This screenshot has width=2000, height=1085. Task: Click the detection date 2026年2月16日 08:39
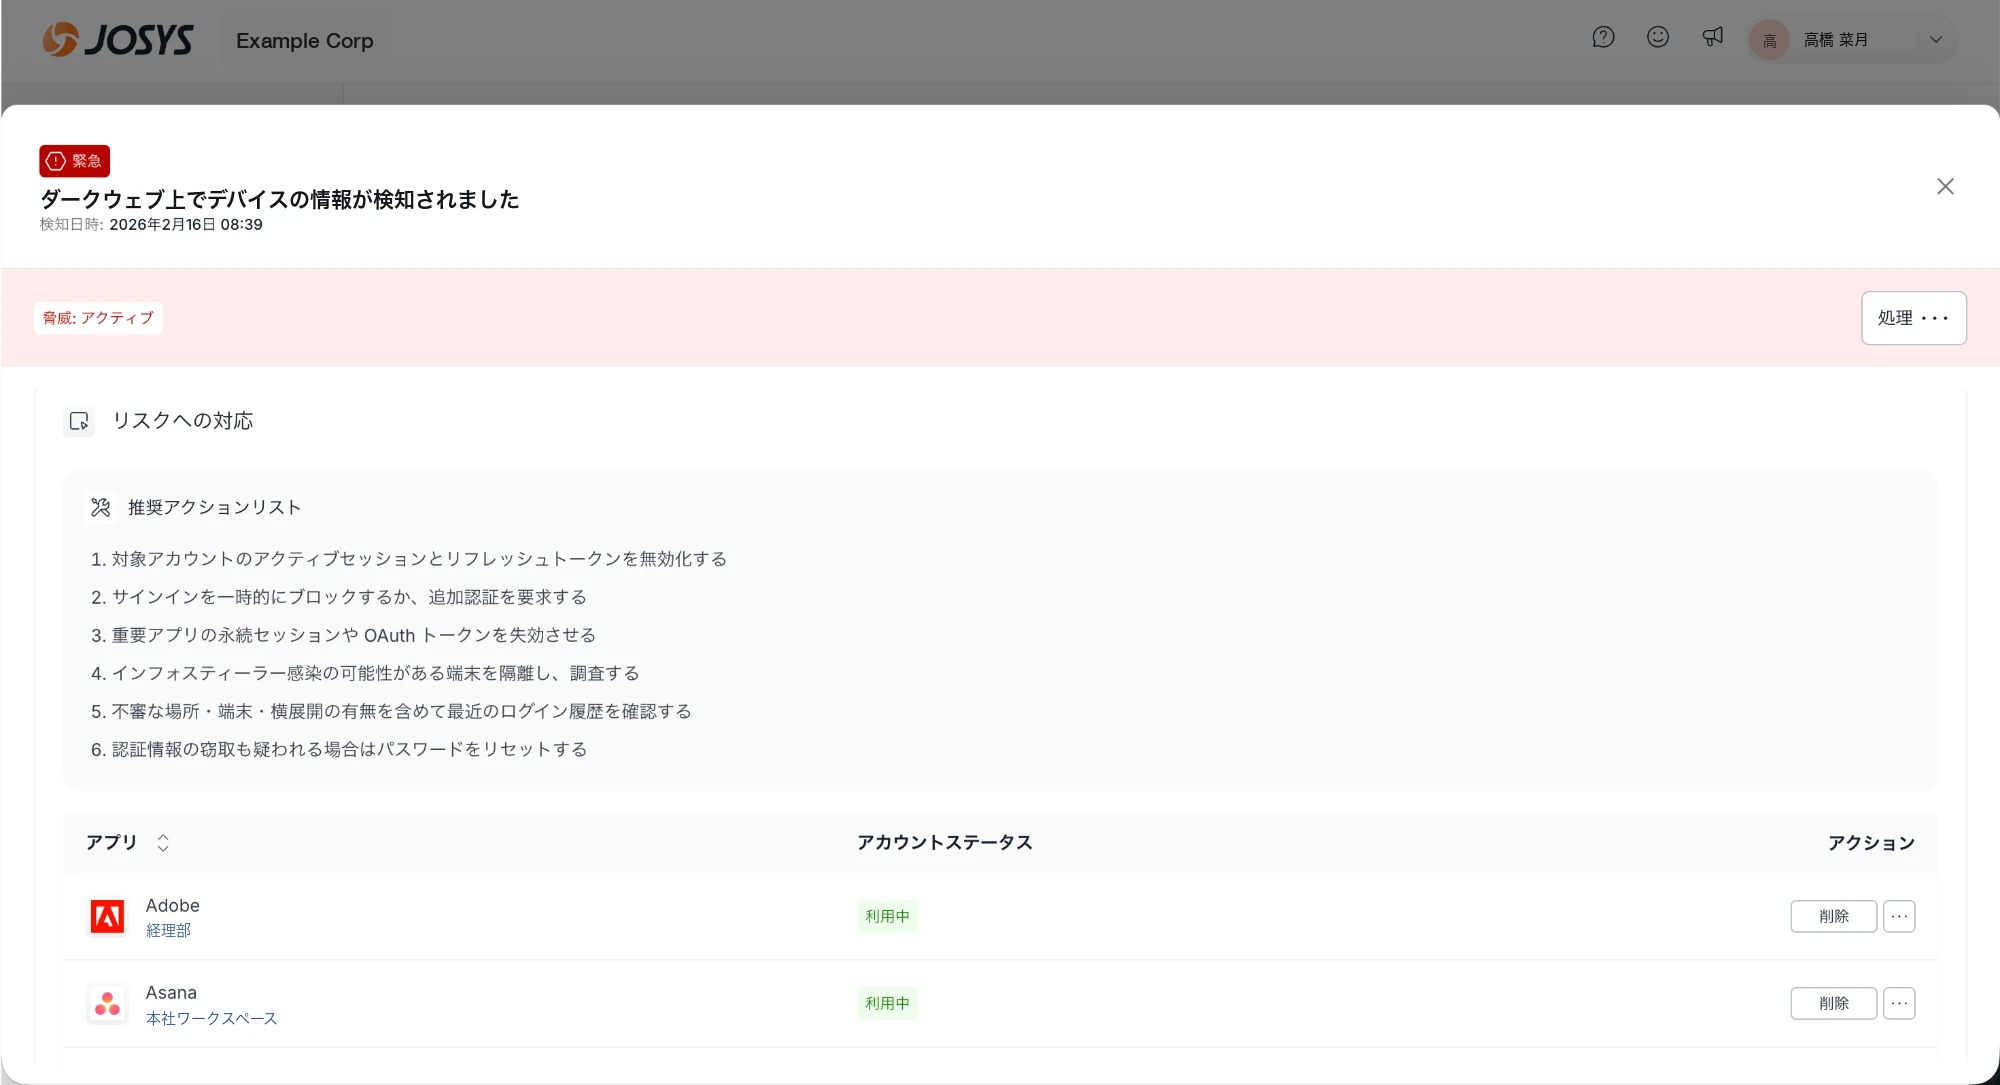point(186,224)
